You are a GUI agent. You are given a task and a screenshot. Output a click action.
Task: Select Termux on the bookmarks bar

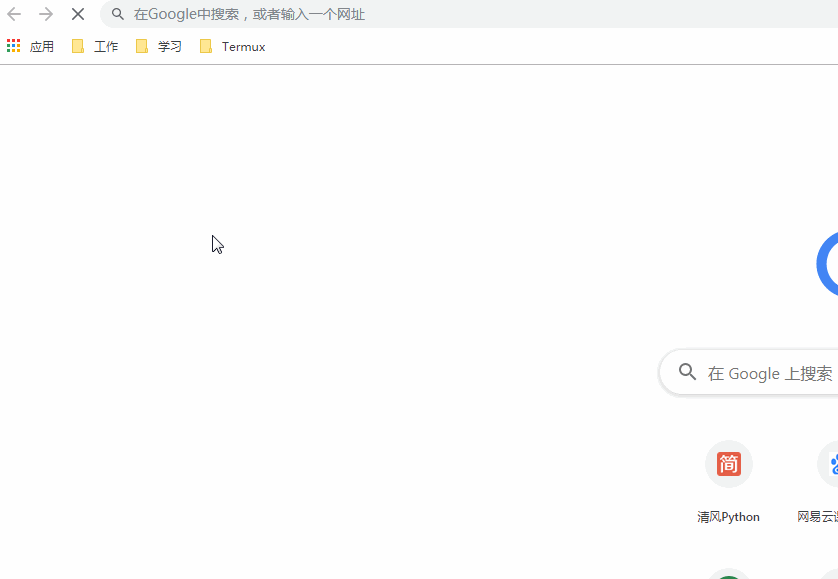coord(244,46)
